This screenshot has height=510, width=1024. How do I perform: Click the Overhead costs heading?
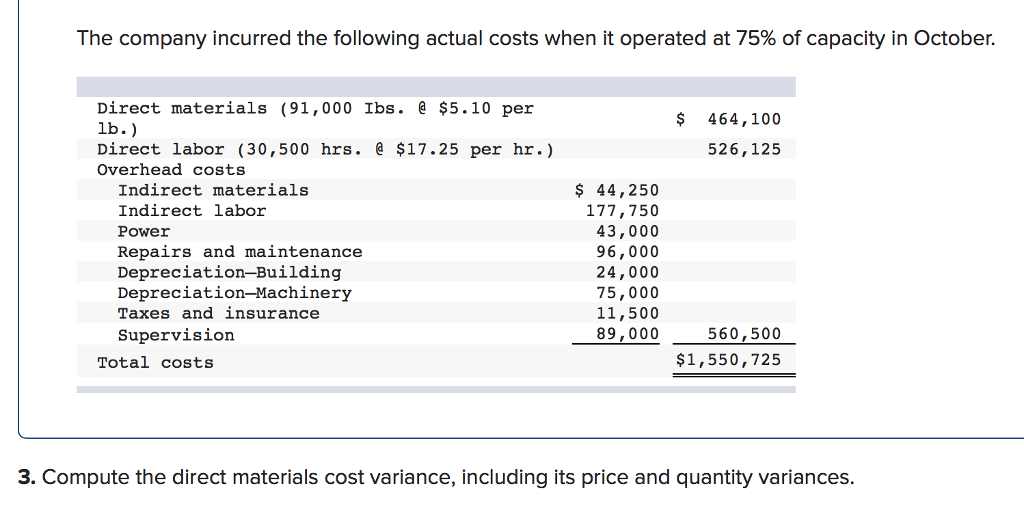pos(171,170)
